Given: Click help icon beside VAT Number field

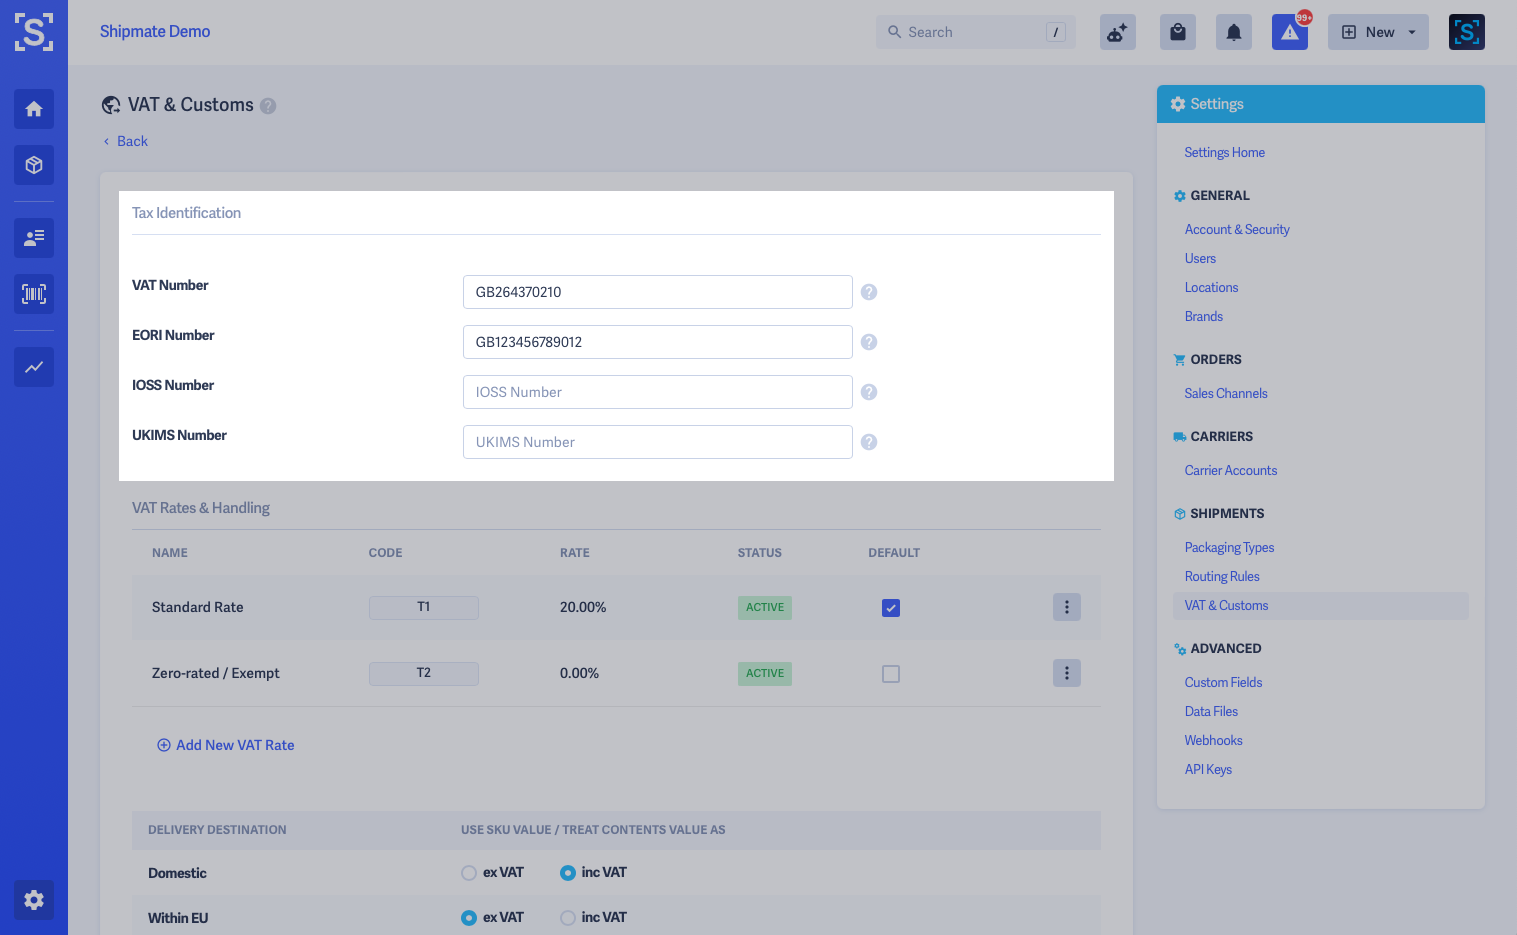Looking at the screenshot, I should pos(869,292).
